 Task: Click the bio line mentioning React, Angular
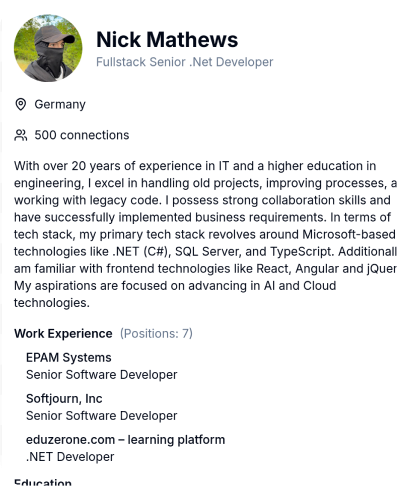[x=205, y=269]
